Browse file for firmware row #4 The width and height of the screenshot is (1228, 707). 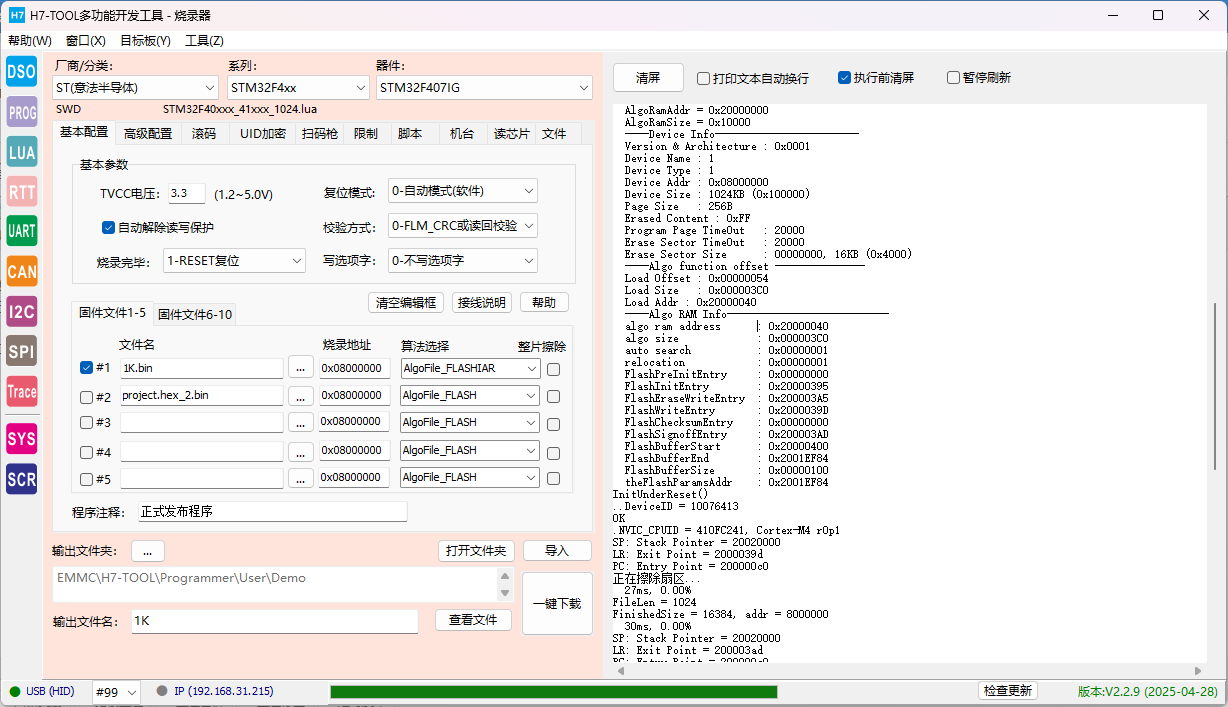[x=300, y=451]
